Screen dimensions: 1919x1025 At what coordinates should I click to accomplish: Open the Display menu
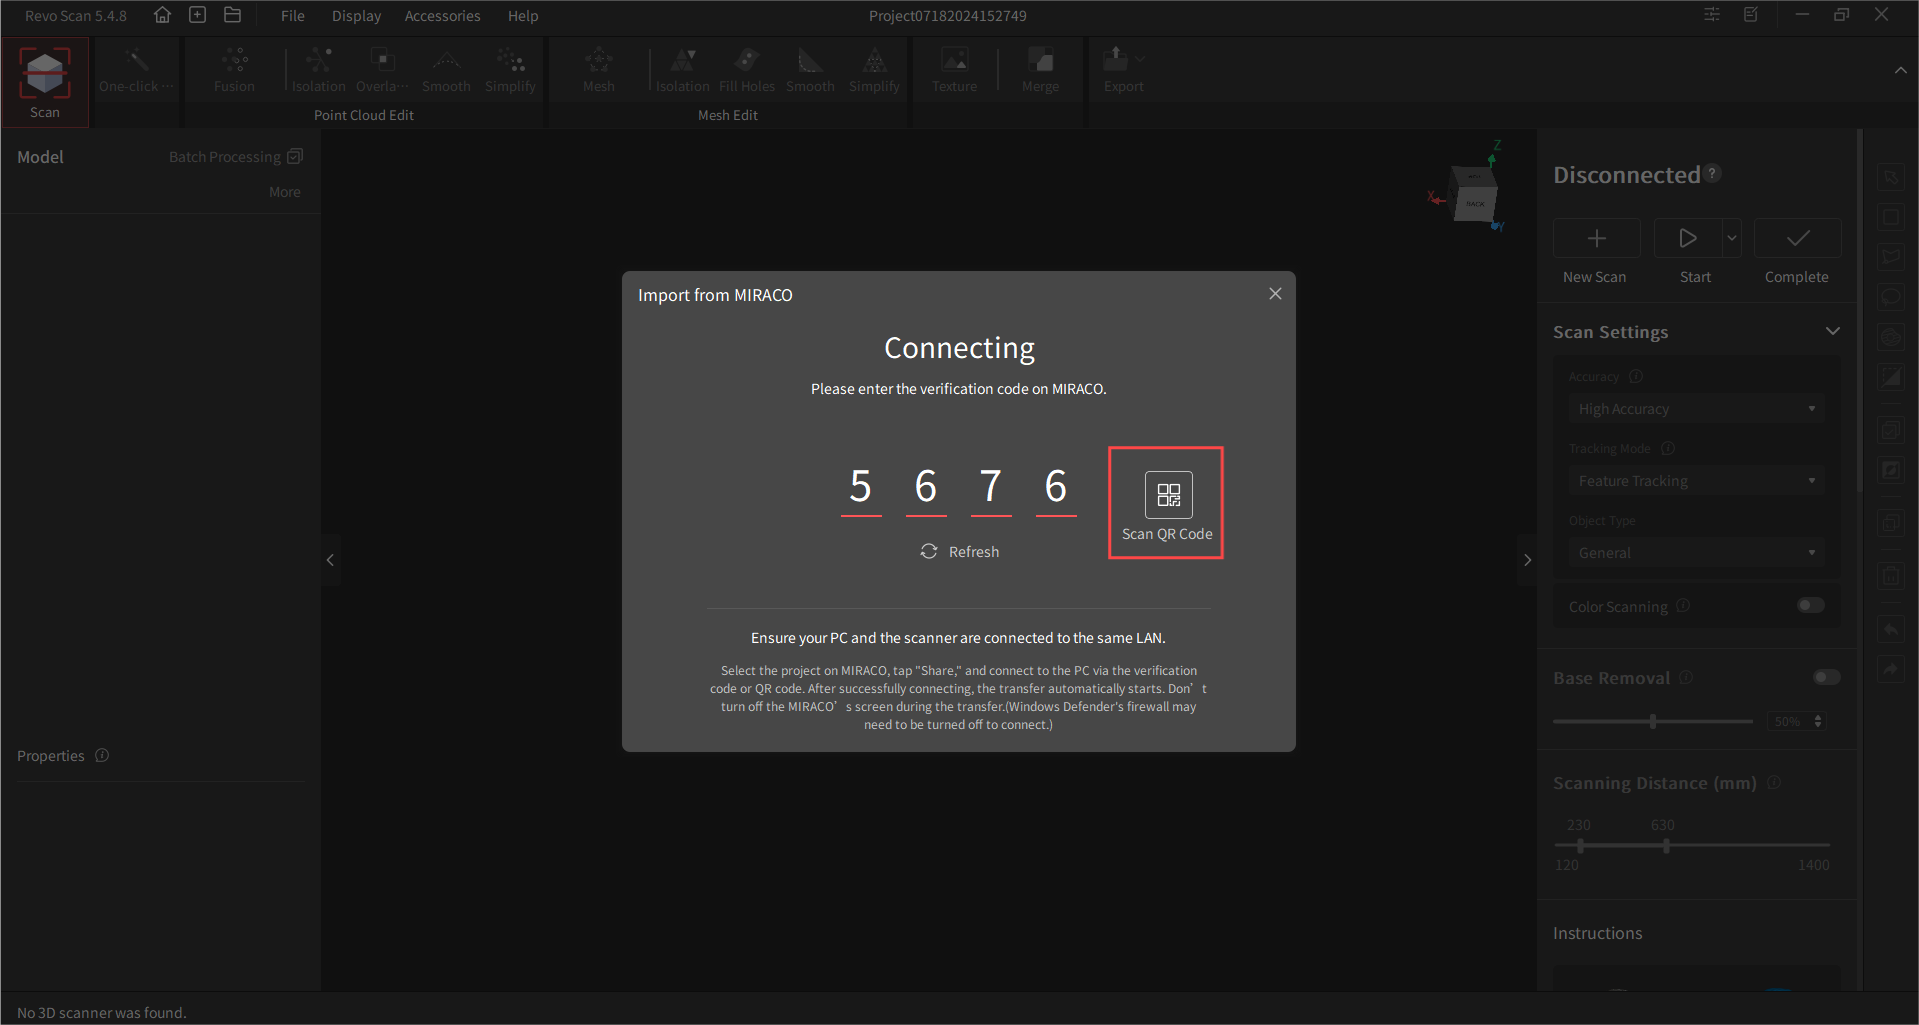pos(356,16)
